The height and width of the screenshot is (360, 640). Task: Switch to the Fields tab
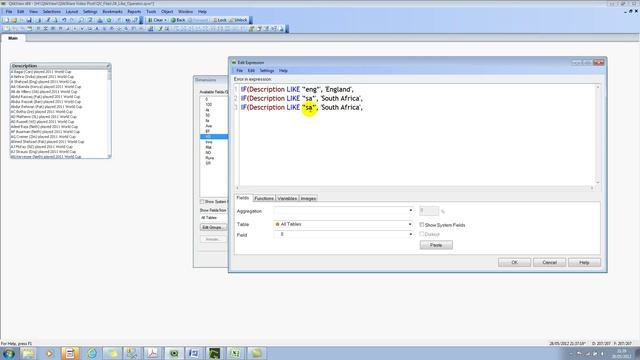coord(242,198)
